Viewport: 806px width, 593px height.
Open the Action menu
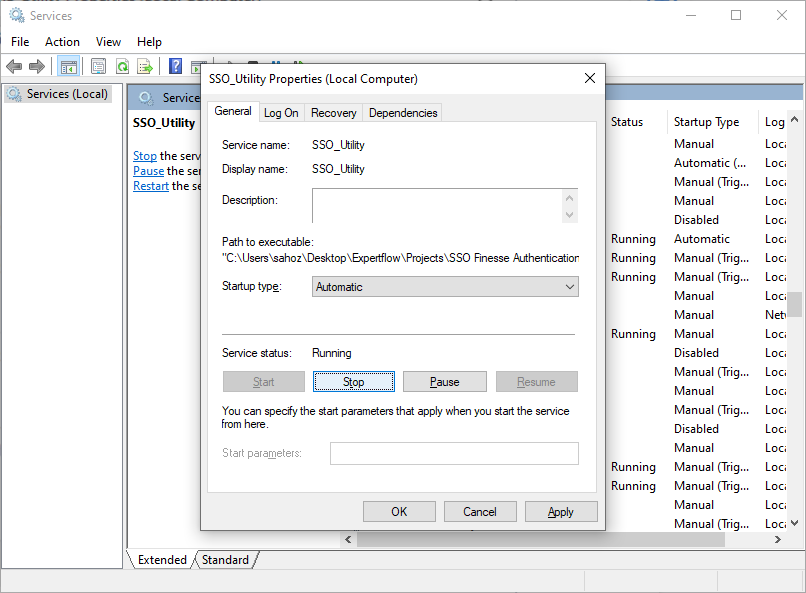pyautogui.click(x=62, y=42)
